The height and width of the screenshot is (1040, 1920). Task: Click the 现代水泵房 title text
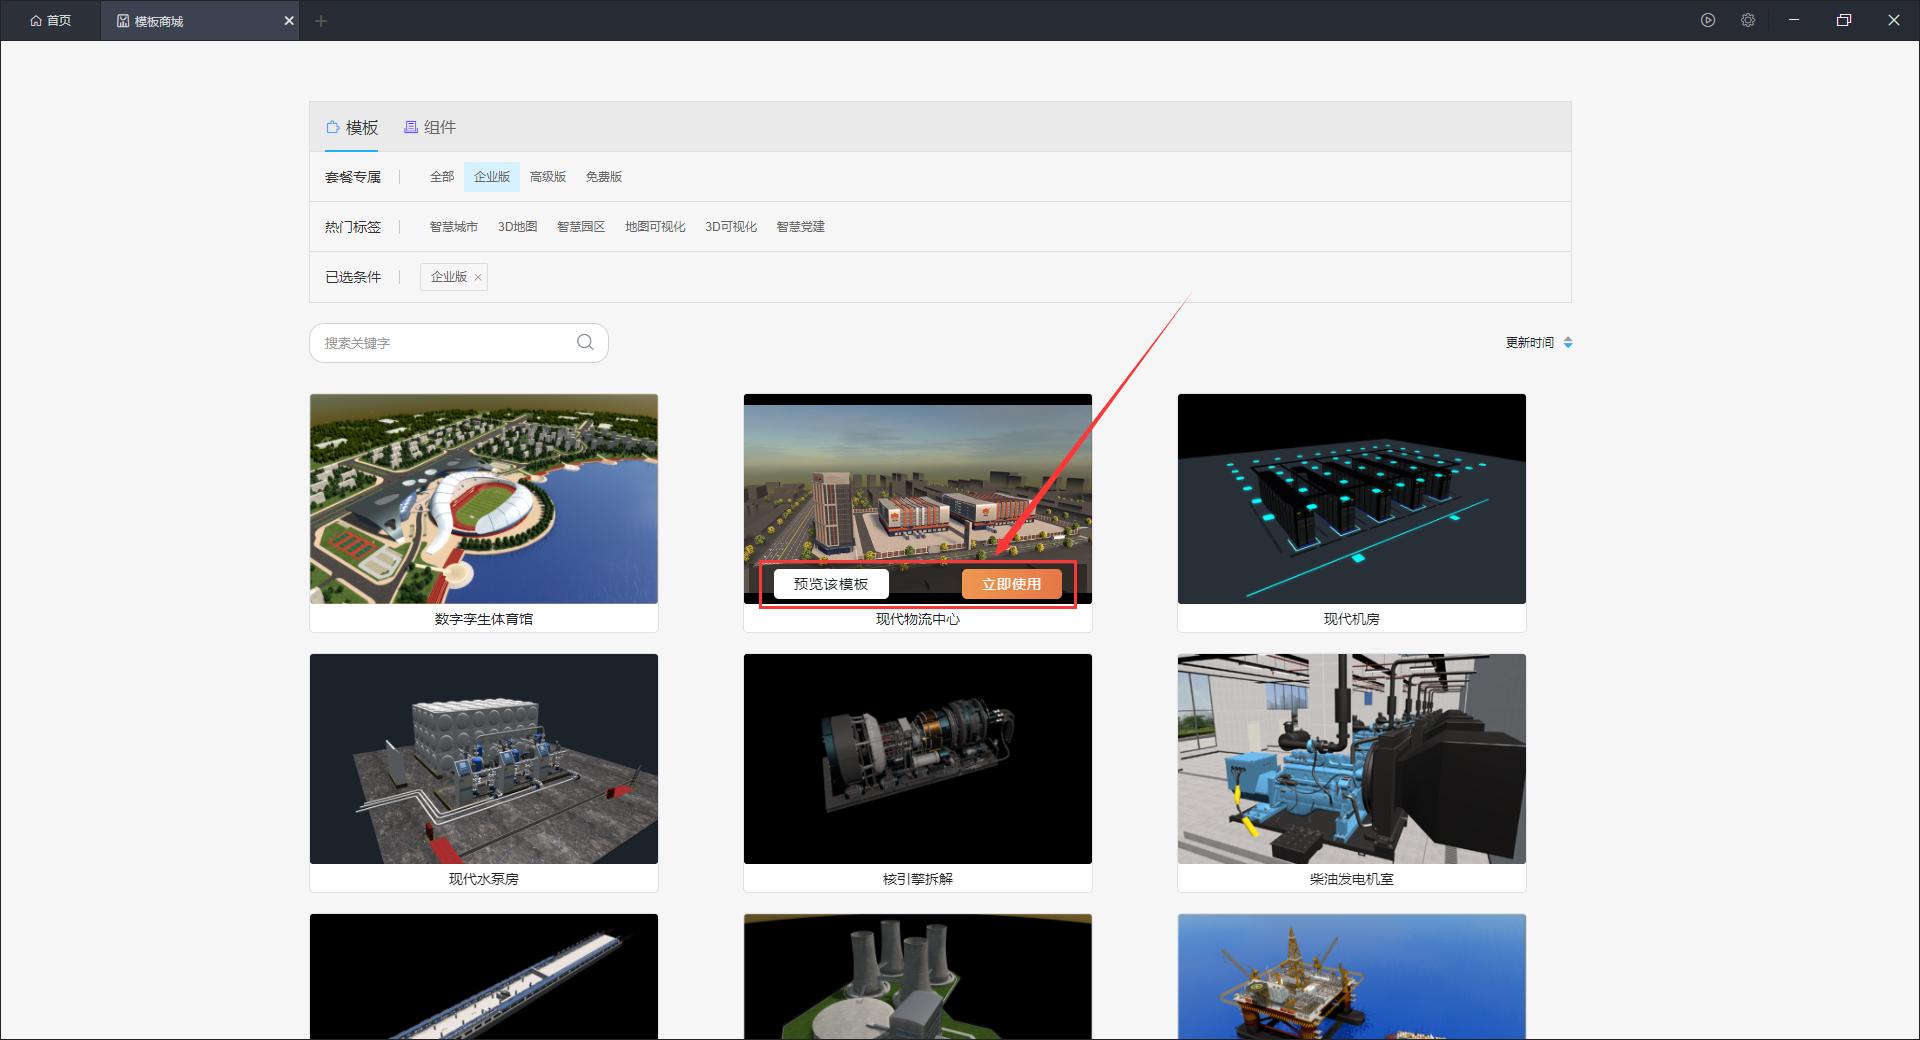click(x=484, y=879)
